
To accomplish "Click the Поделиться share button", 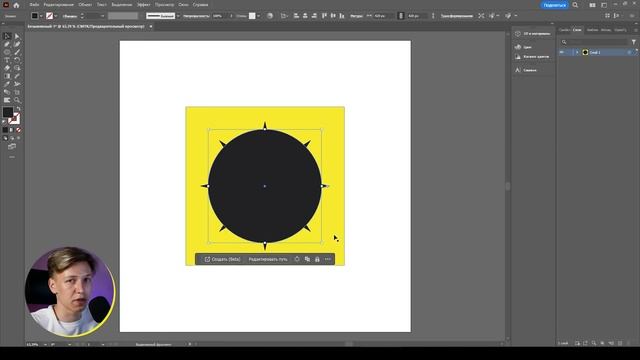I will tap(555, 5).
